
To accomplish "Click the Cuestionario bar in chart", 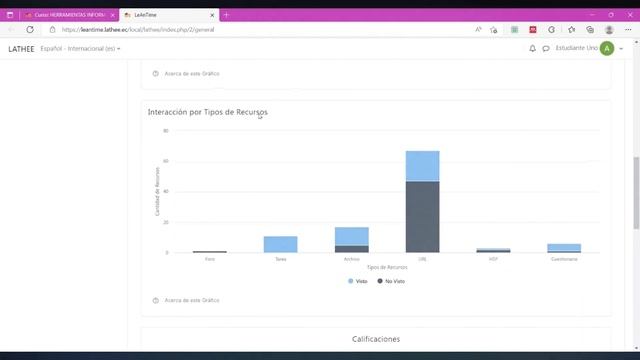I will coord(564,248).
